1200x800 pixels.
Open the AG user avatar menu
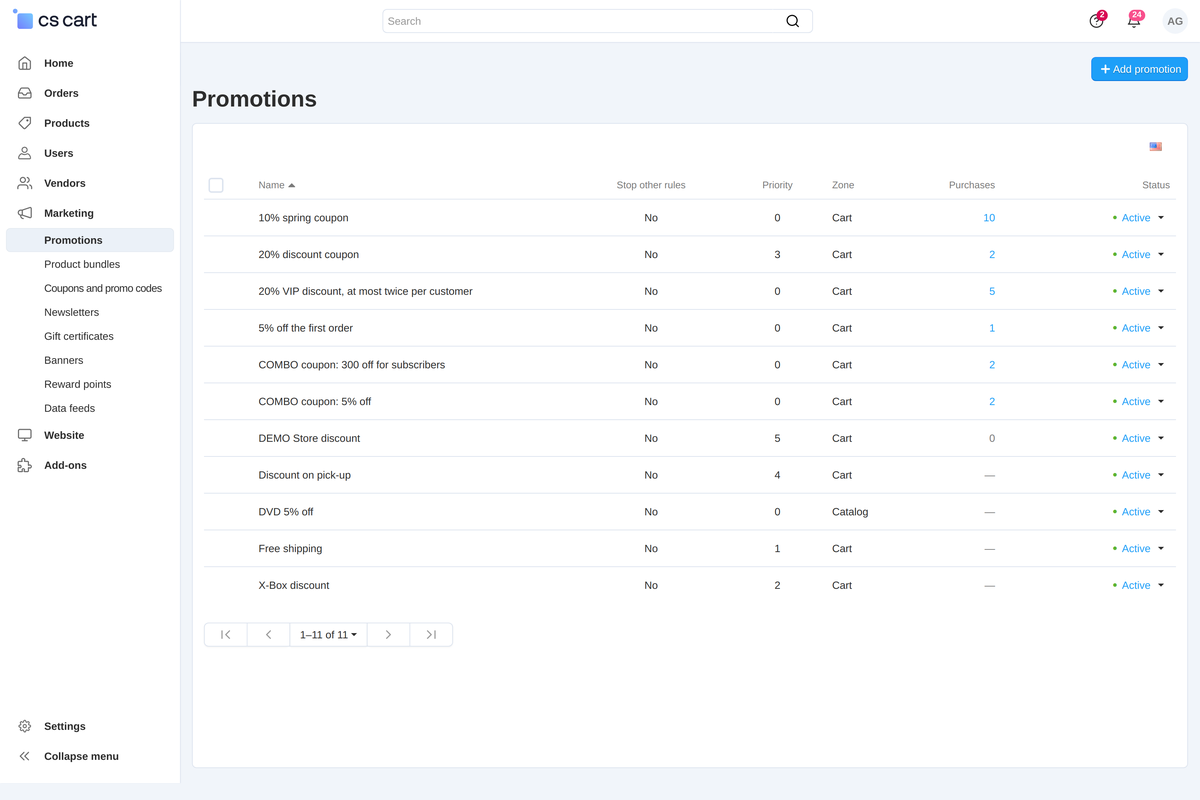pos(1175,21)
